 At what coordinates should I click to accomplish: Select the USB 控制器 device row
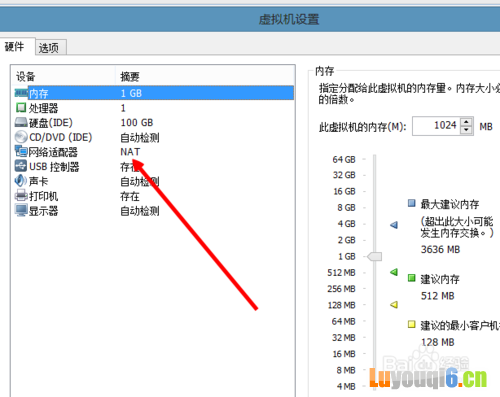tap(153, 167)
